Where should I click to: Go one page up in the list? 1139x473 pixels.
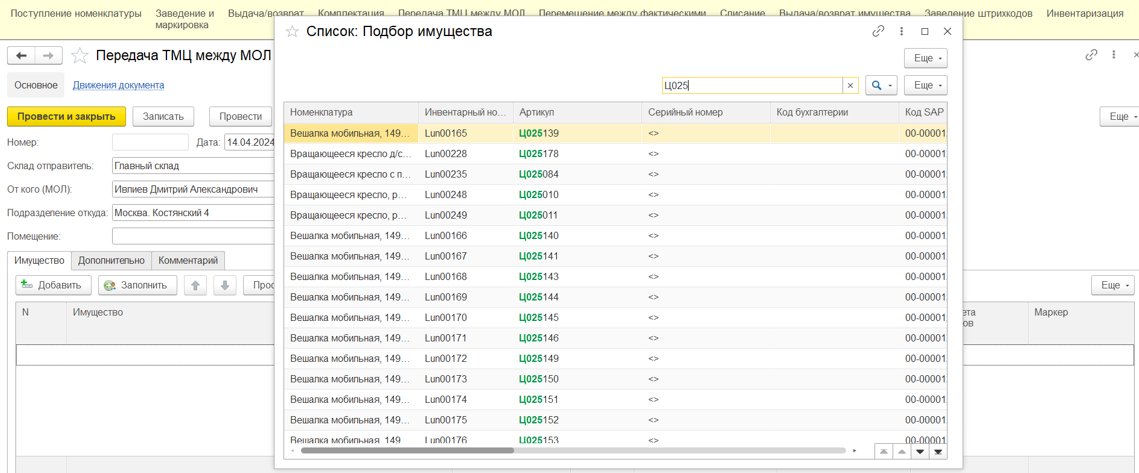tap(901, 451)
